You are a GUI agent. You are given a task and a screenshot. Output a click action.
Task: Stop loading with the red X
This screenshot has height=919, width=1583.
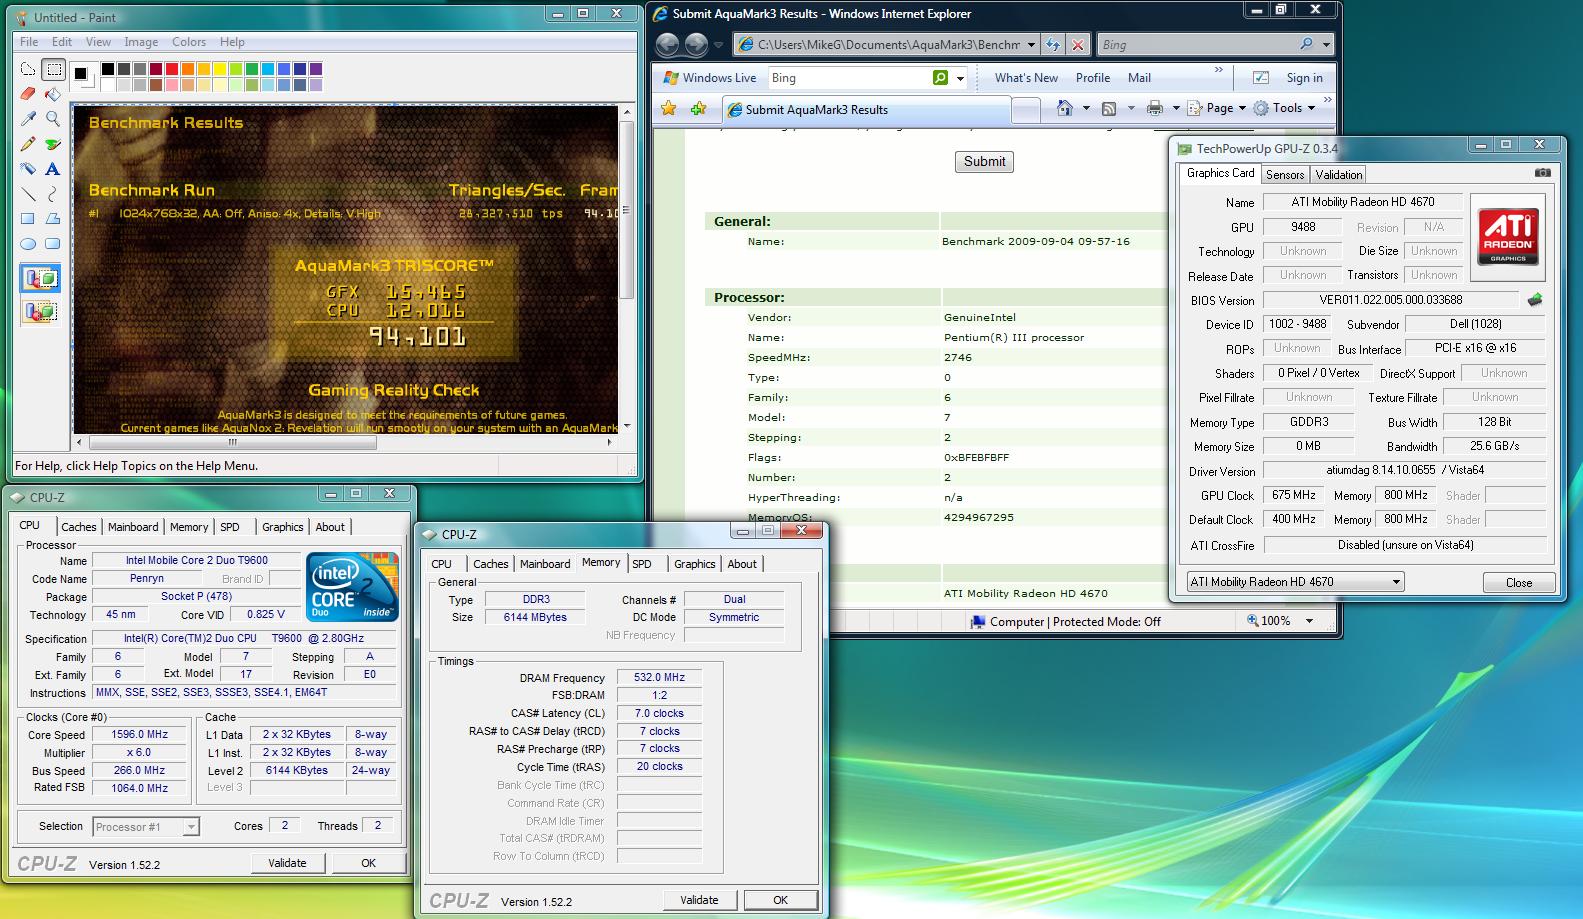coord(1077,44)
